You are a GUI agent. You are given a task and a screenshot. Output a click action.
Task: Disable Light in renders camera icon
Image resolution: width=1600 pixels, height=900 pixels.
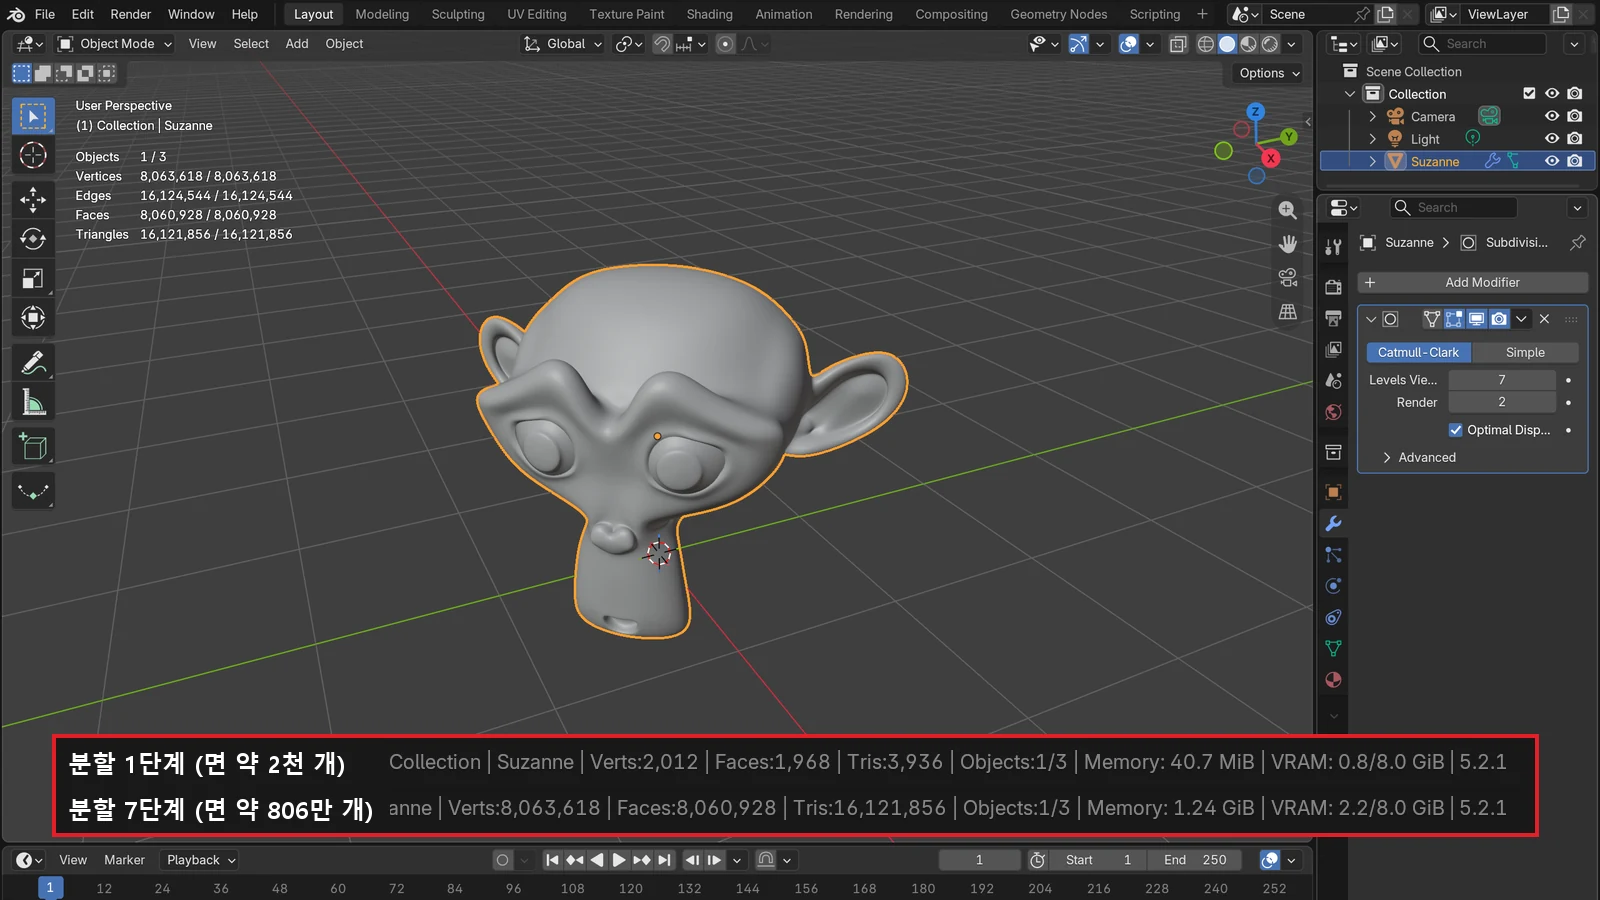(1575, 139)
